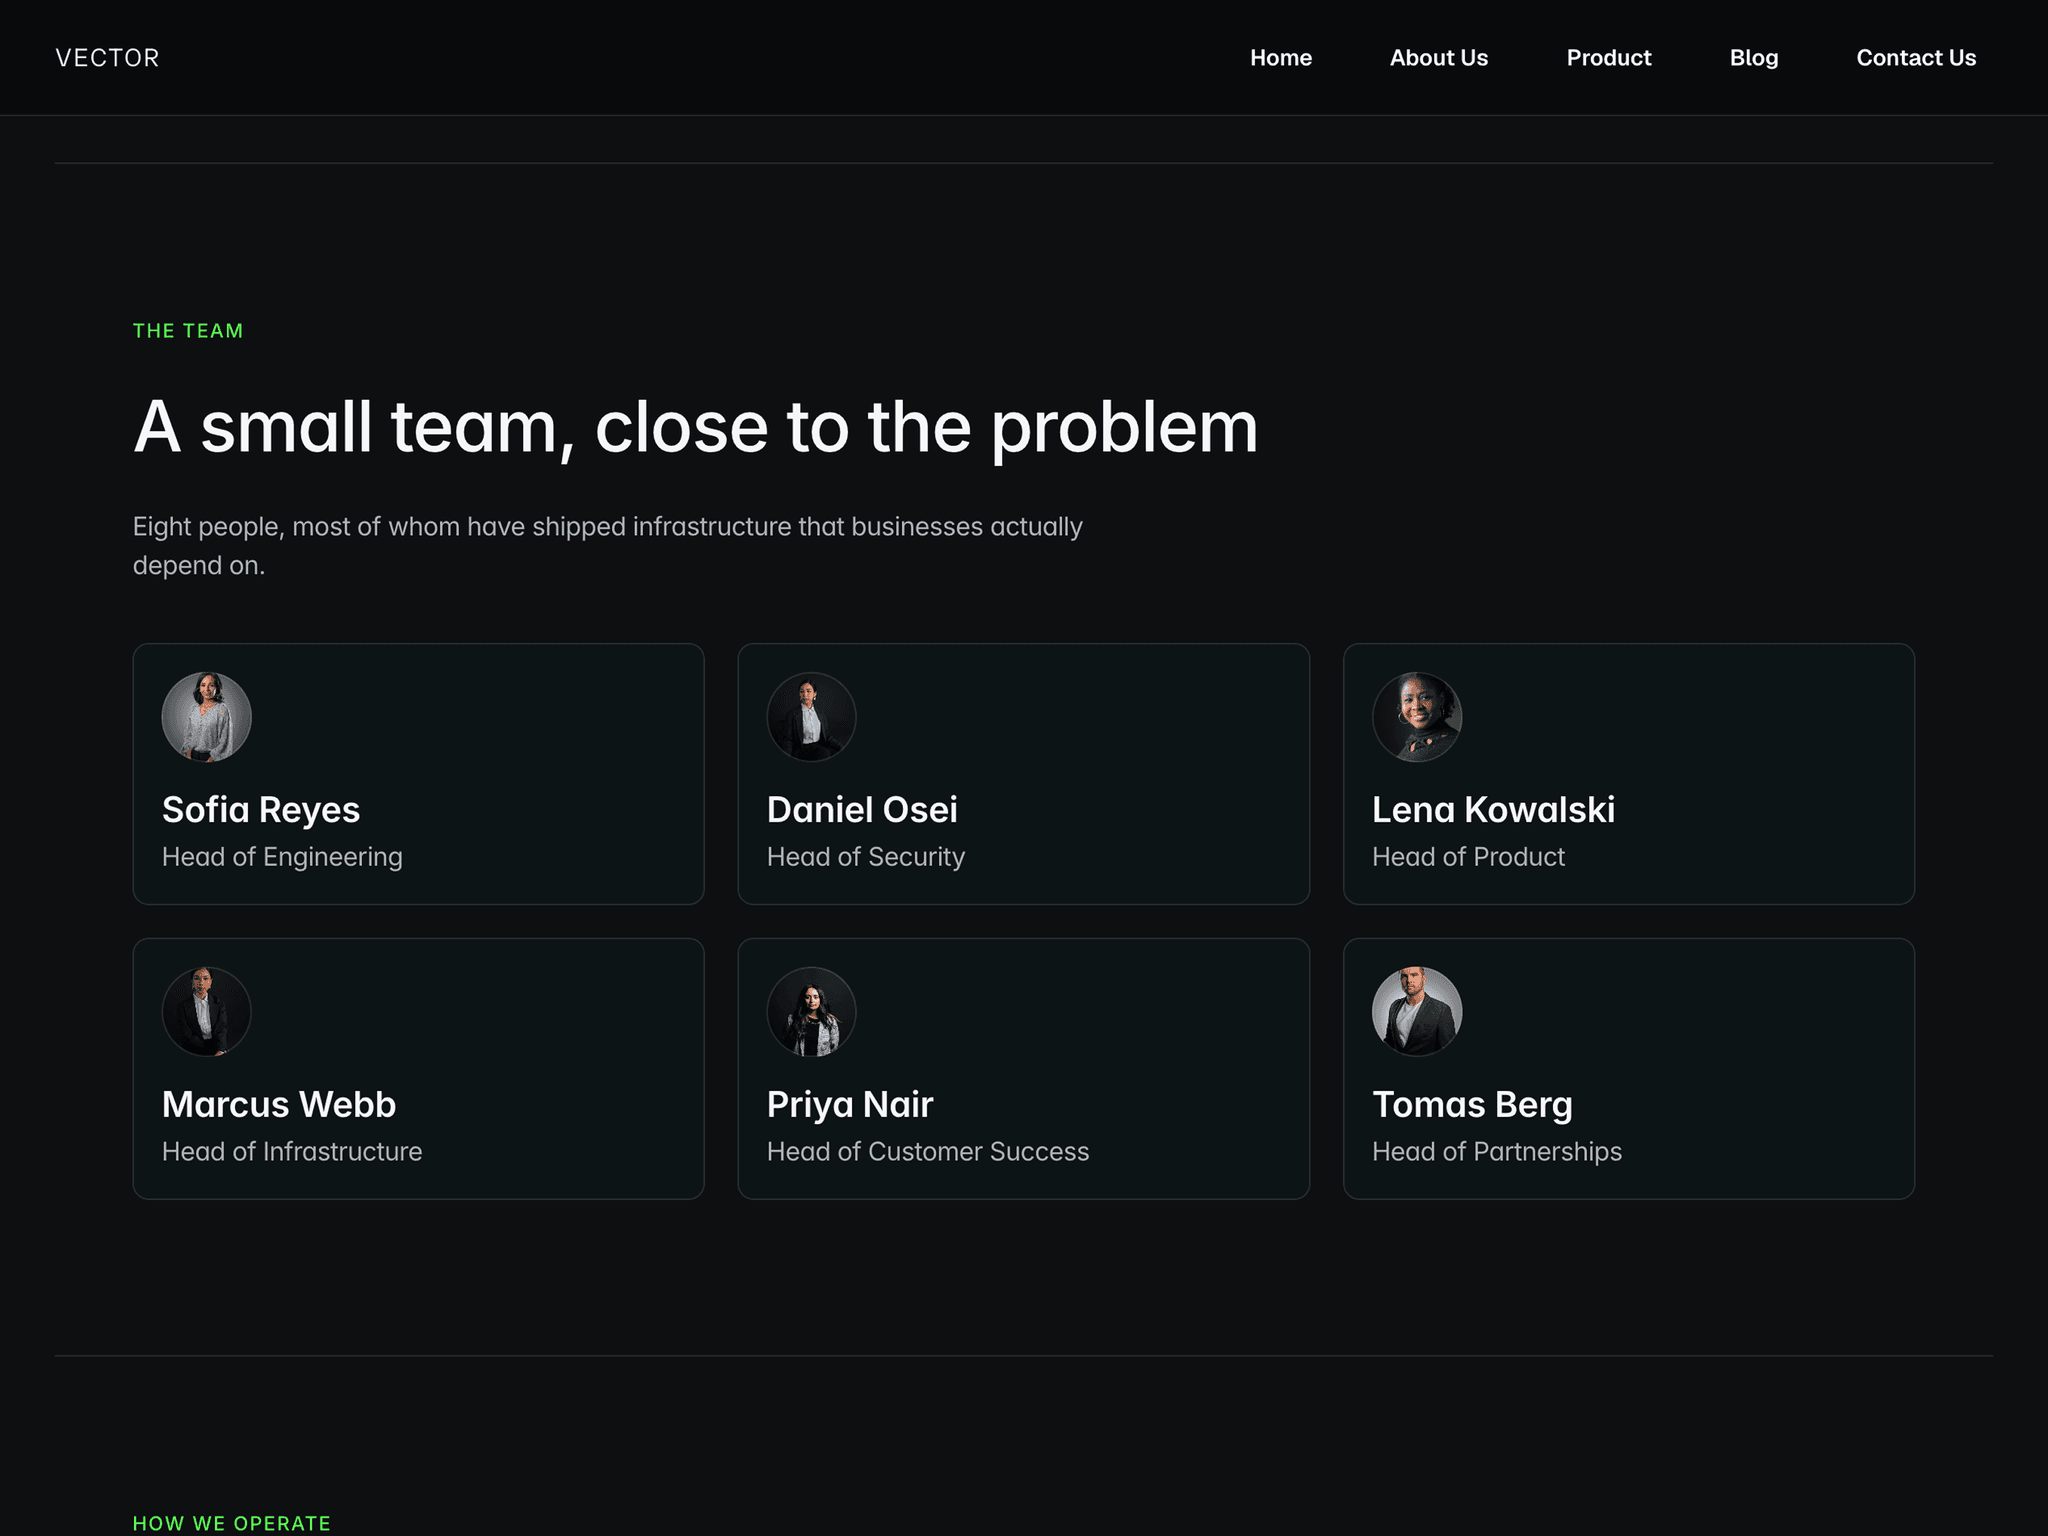Open the About Us nav link
Image resolution: width=2048 pixels, height=1536 pixels.
click(1439, 58)
